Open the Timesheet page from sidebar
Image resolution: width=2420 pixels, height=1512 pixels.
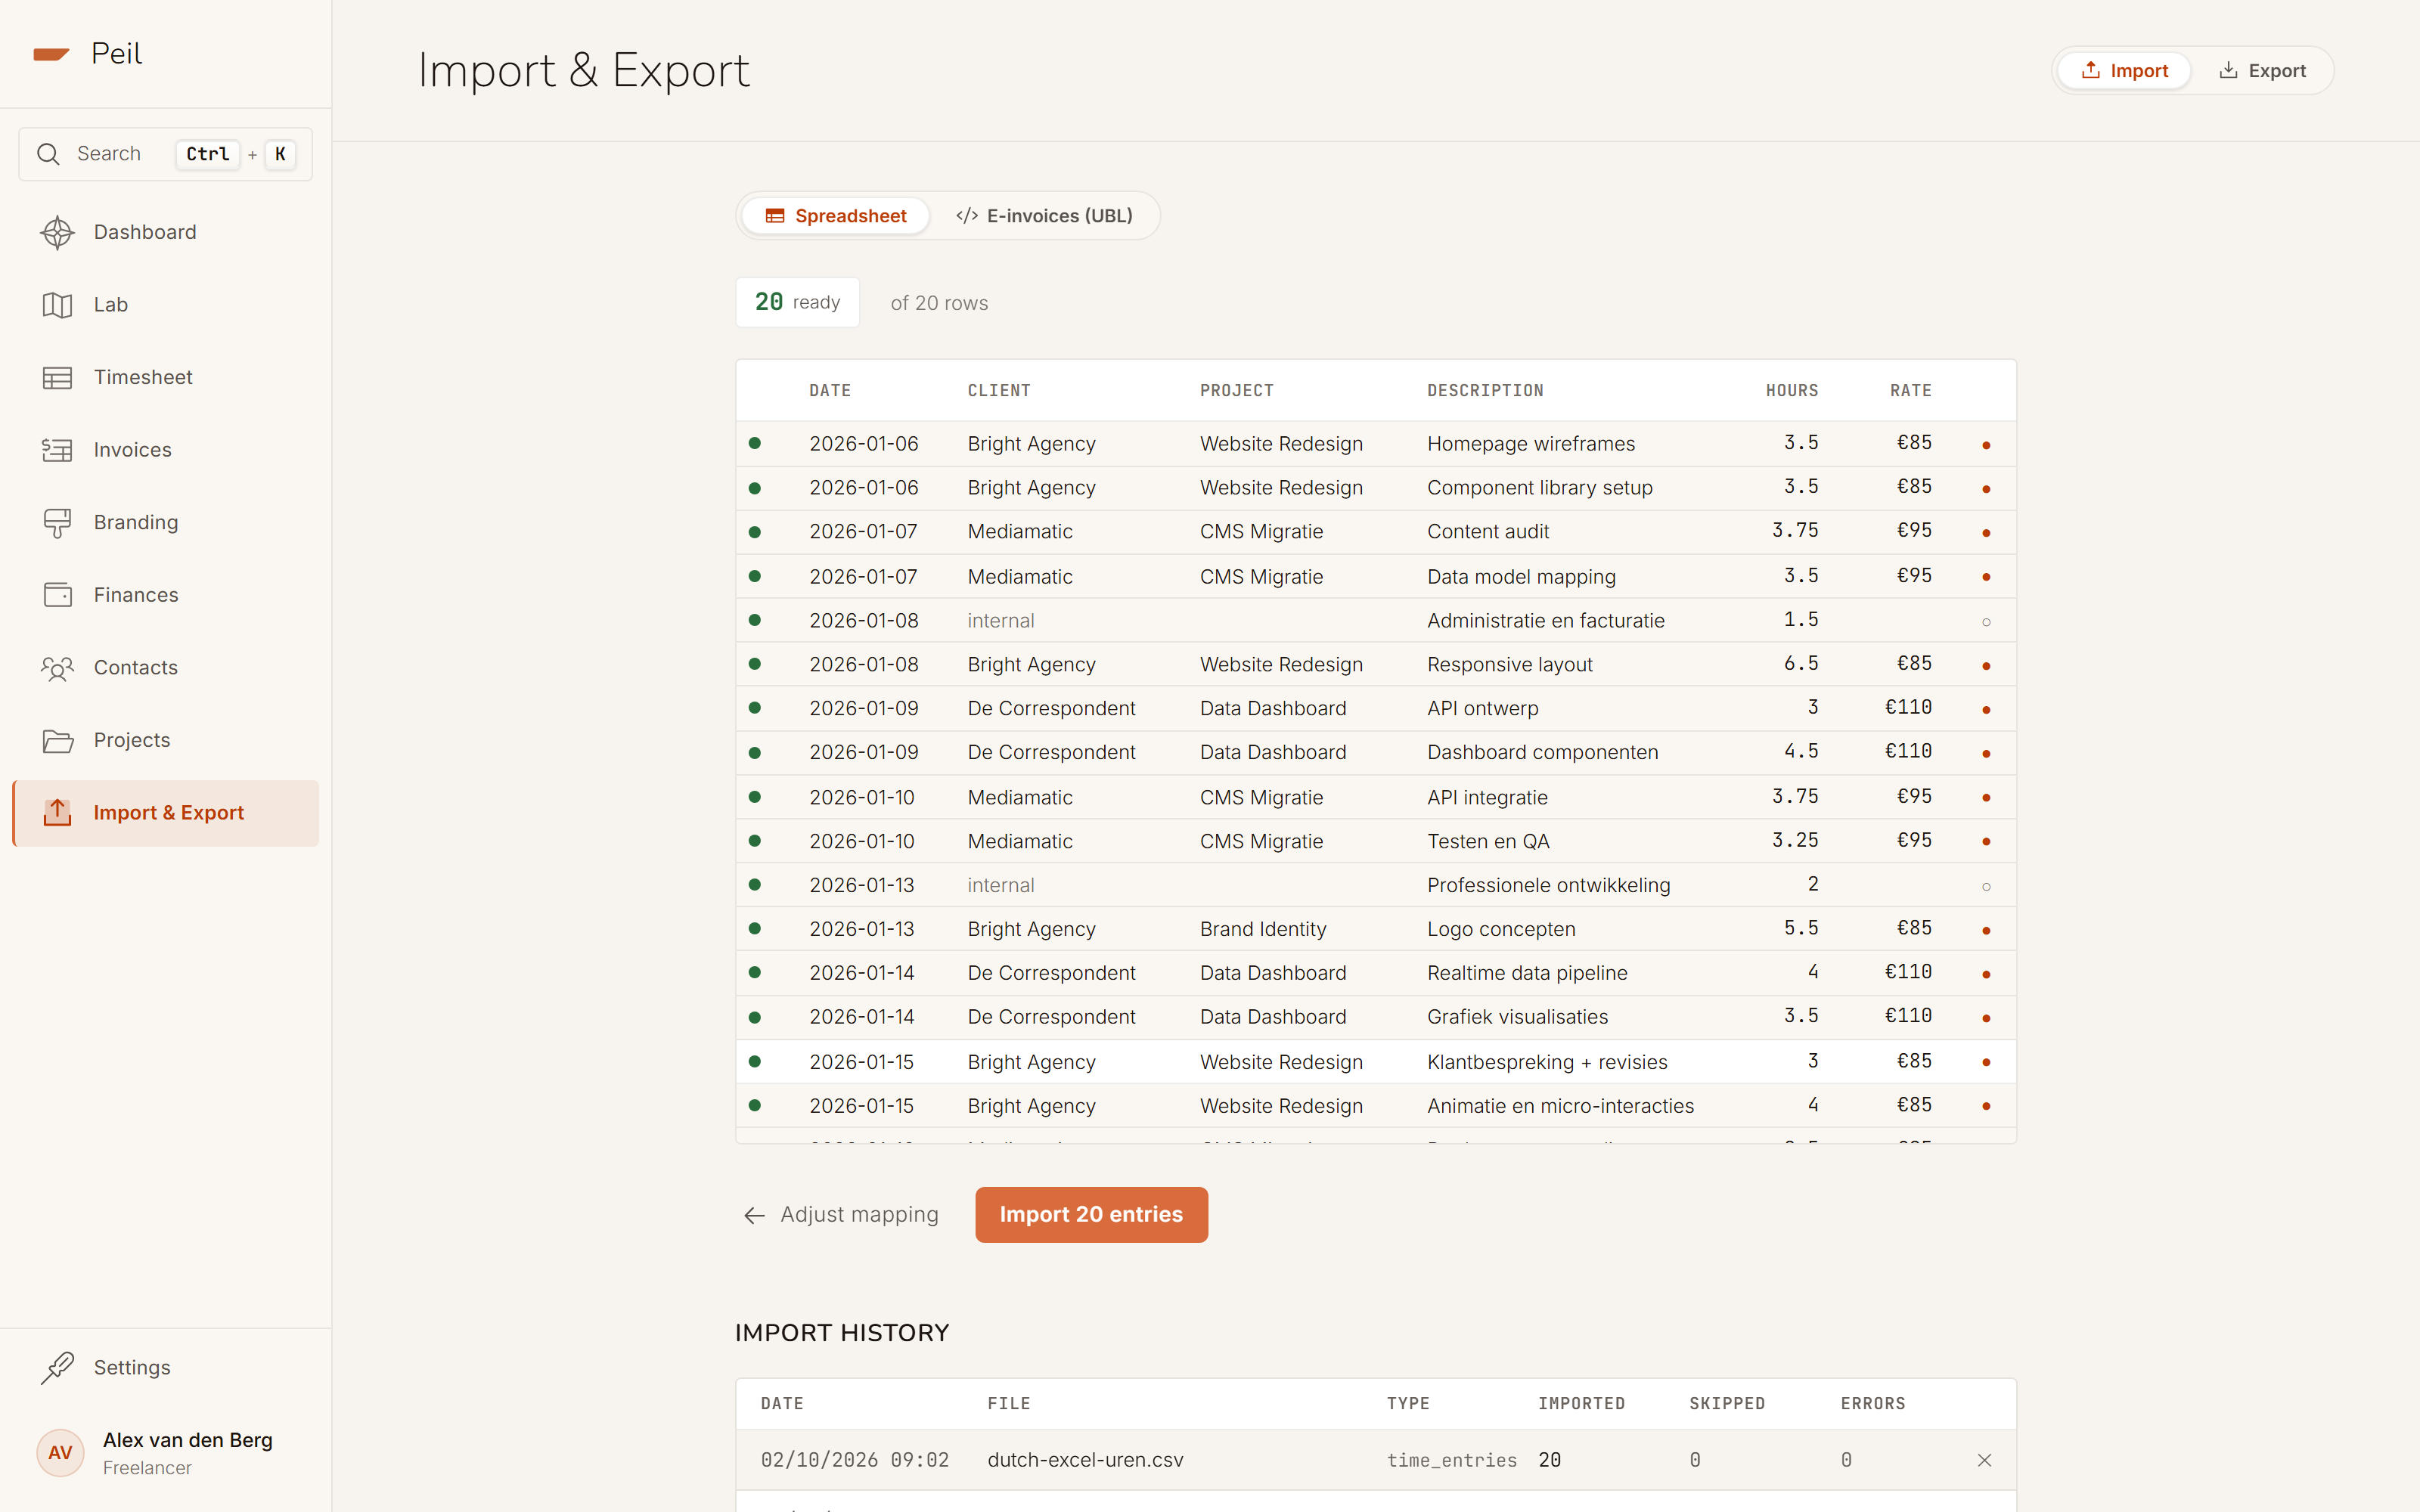click(x=165, y=378)
